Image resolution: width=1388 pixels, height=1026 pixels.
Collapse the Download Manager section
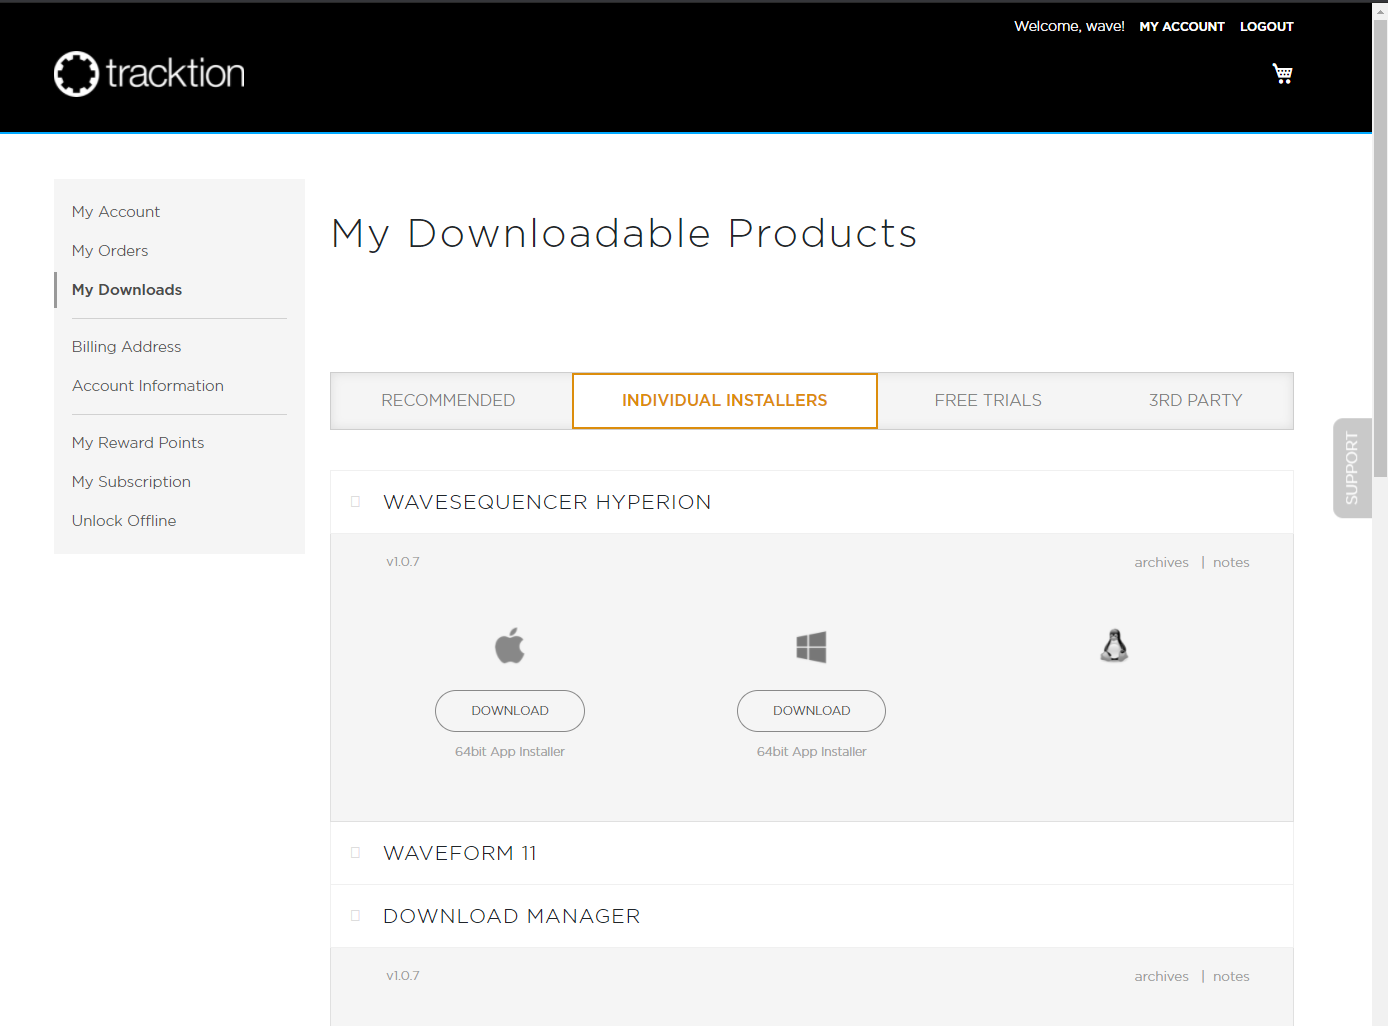(x=812, y=916)
